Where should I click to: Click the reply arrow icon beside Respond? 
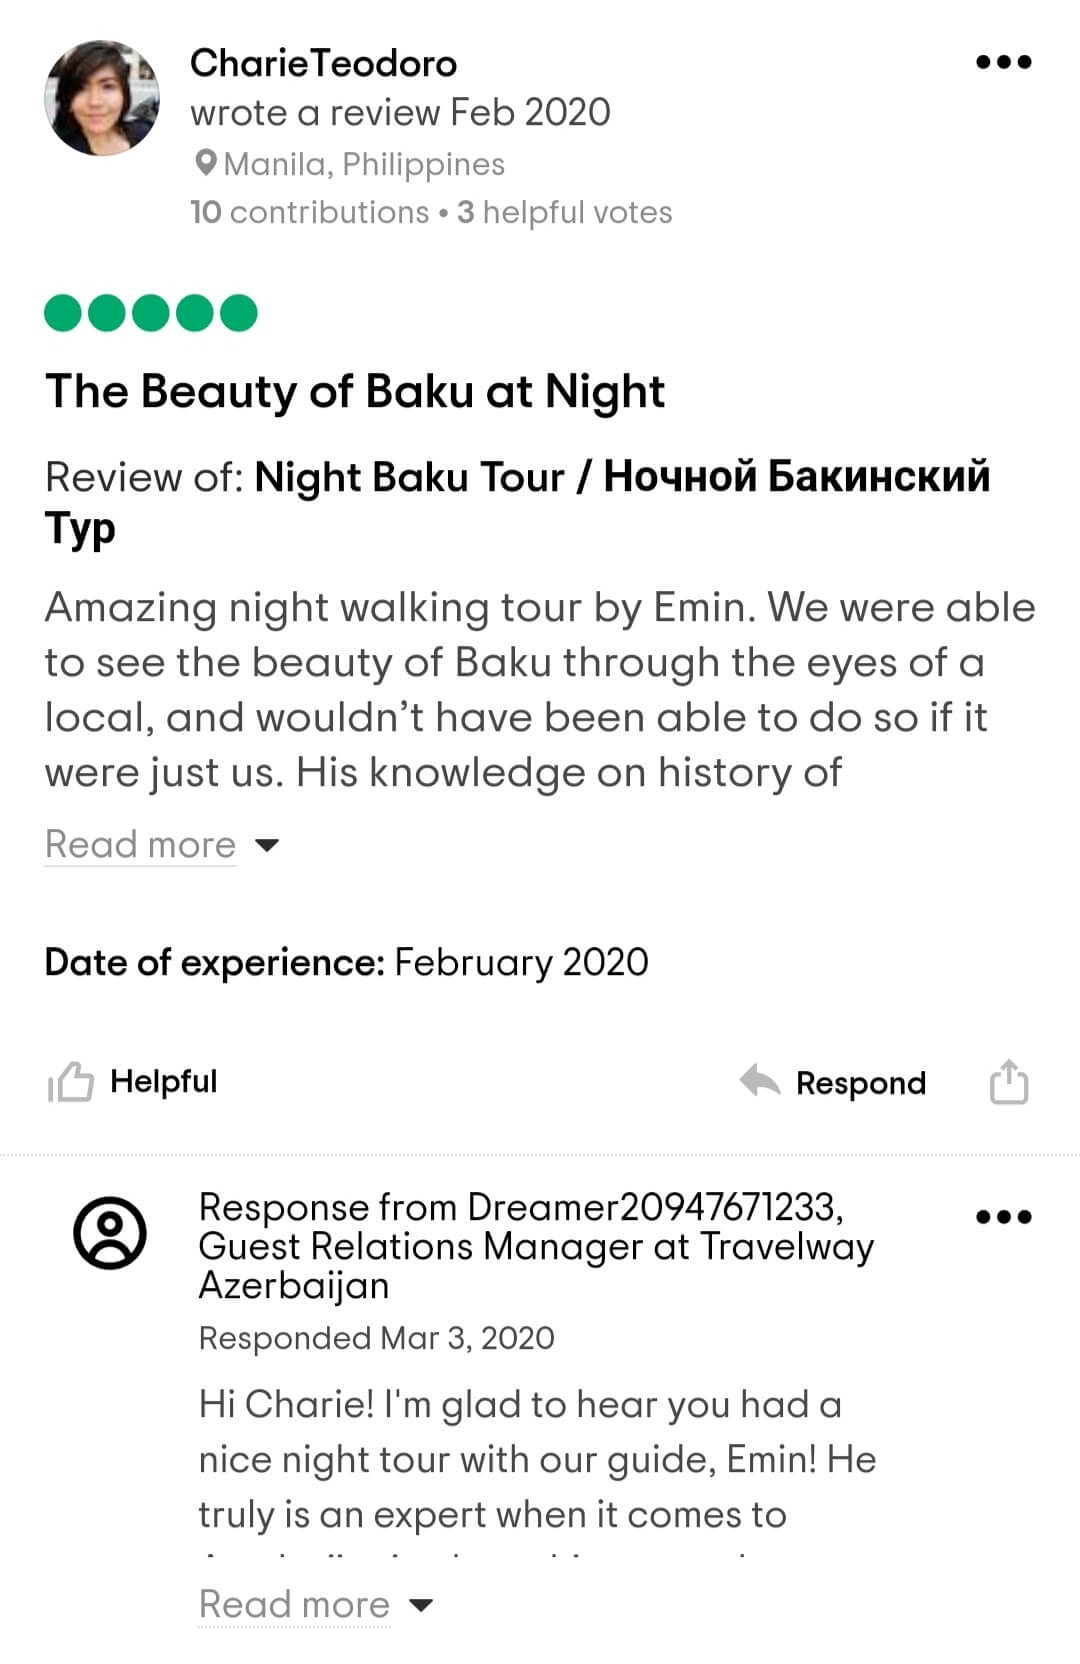point(760,1081)
